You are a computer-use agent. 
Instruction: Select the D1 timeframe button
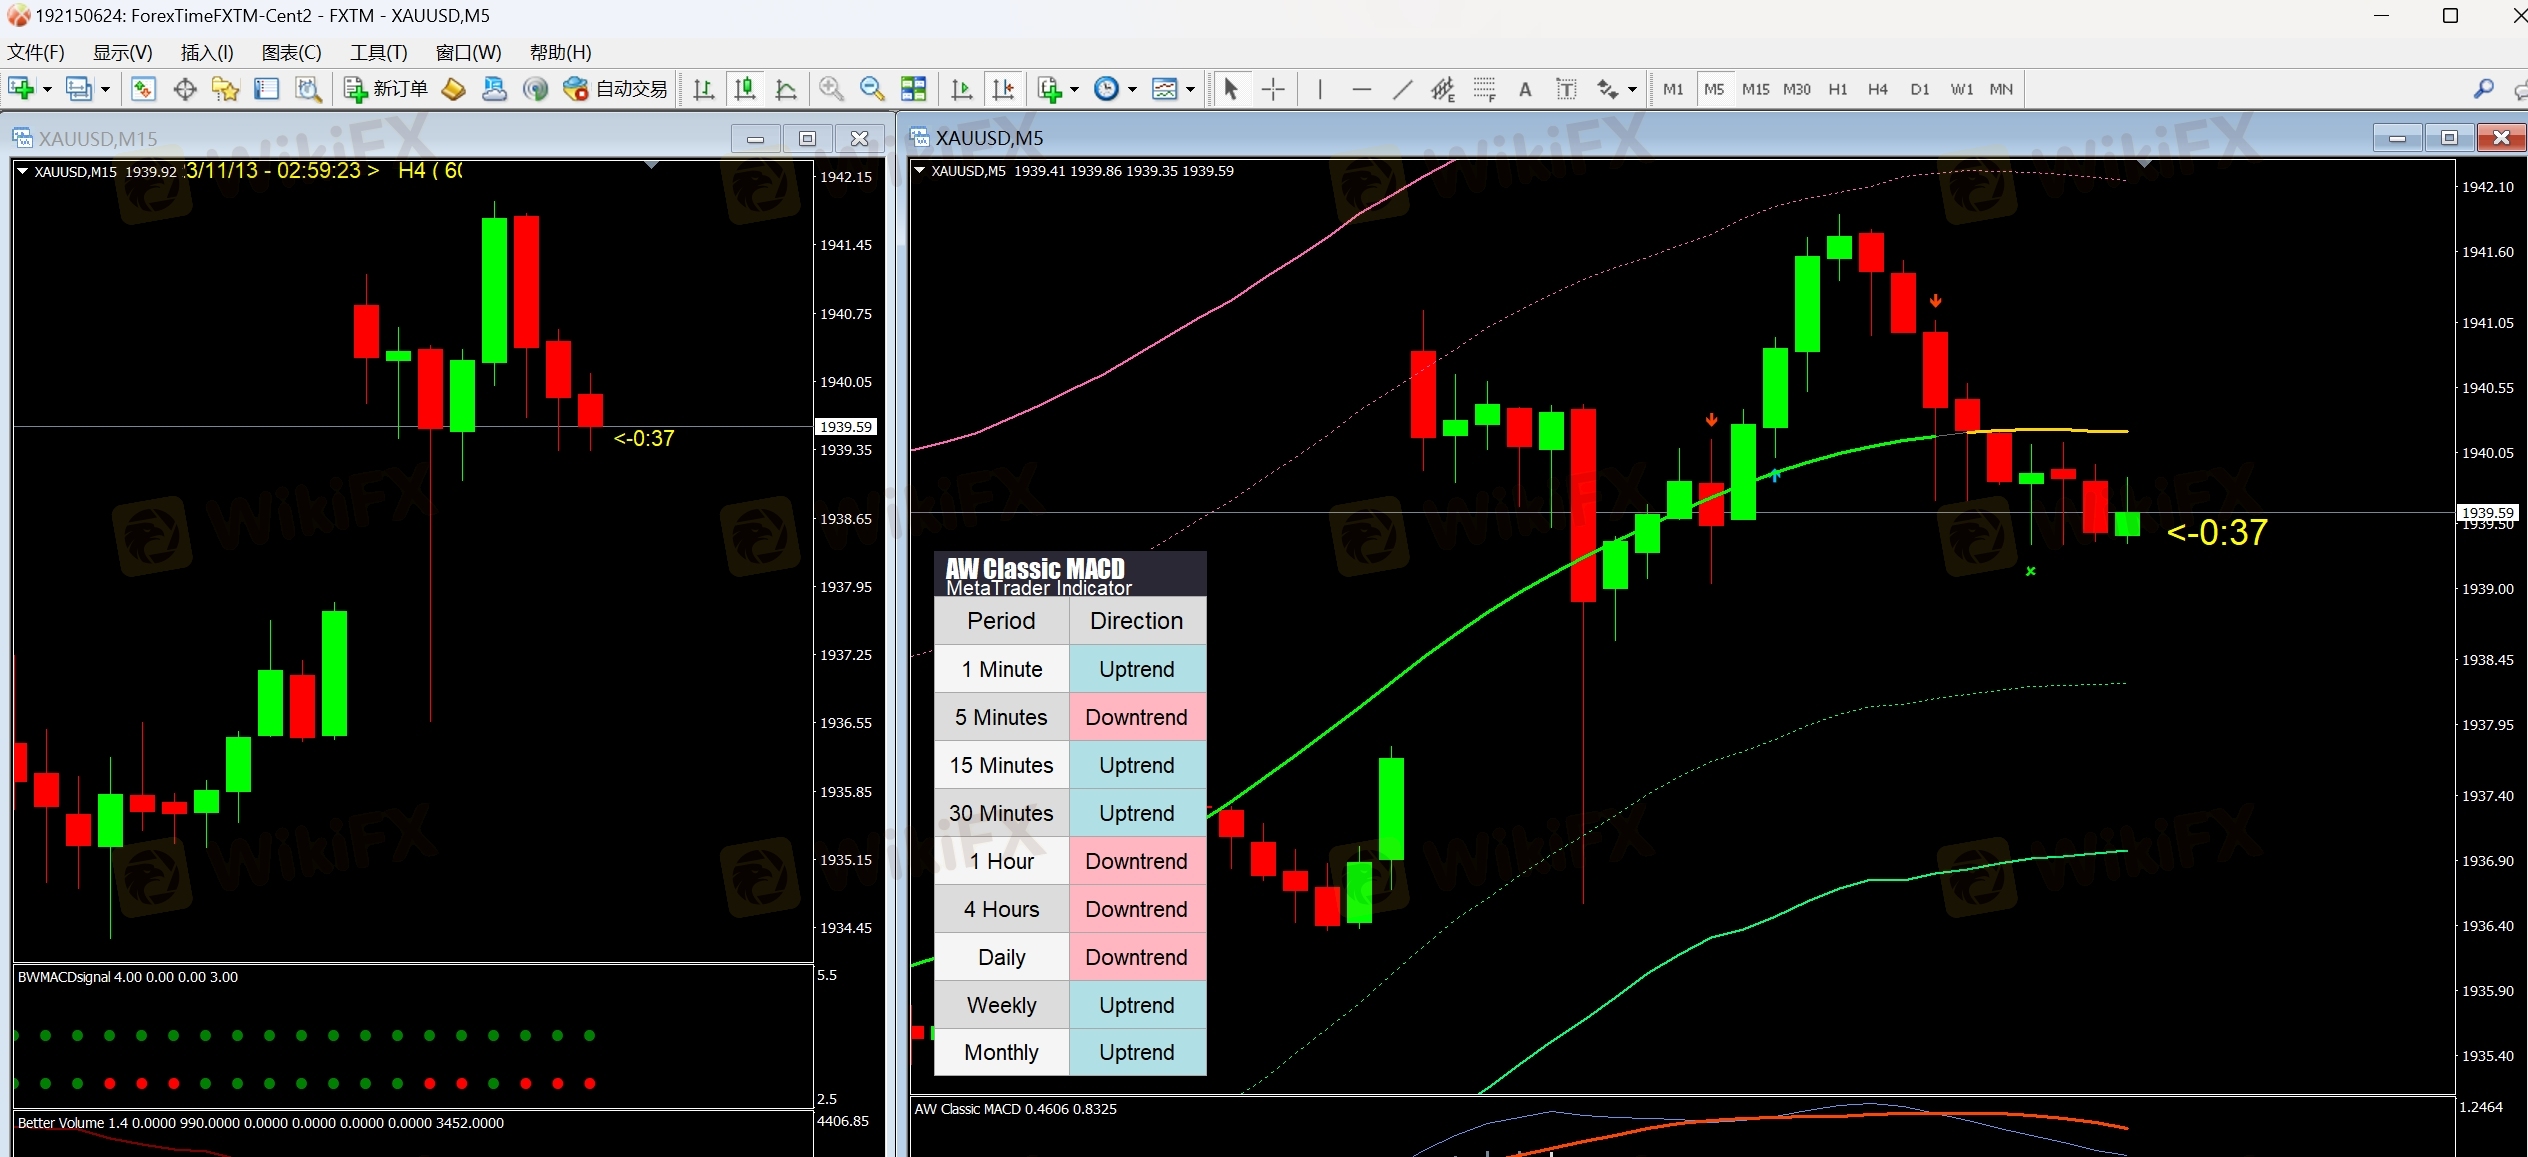[x=1920, y=89]
